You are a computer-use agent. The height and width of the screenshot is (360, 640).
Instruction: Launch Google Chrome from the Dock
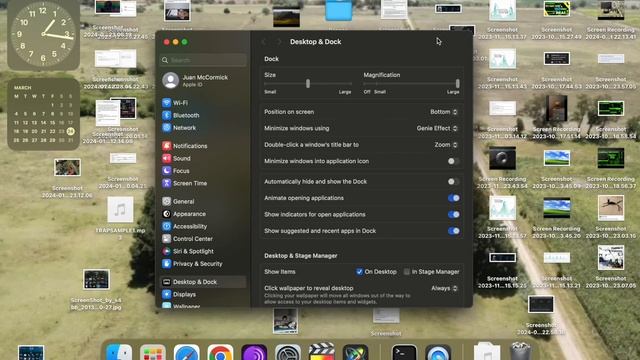(220, 353)
